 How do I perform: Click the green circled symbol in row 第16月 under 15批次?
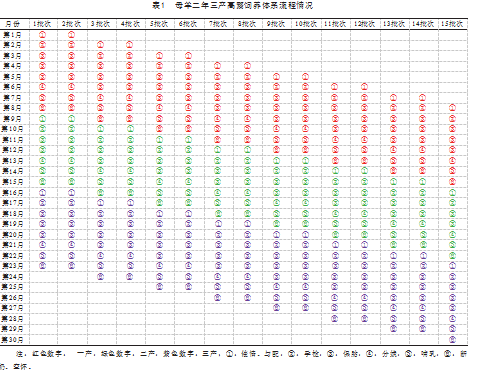452,192
